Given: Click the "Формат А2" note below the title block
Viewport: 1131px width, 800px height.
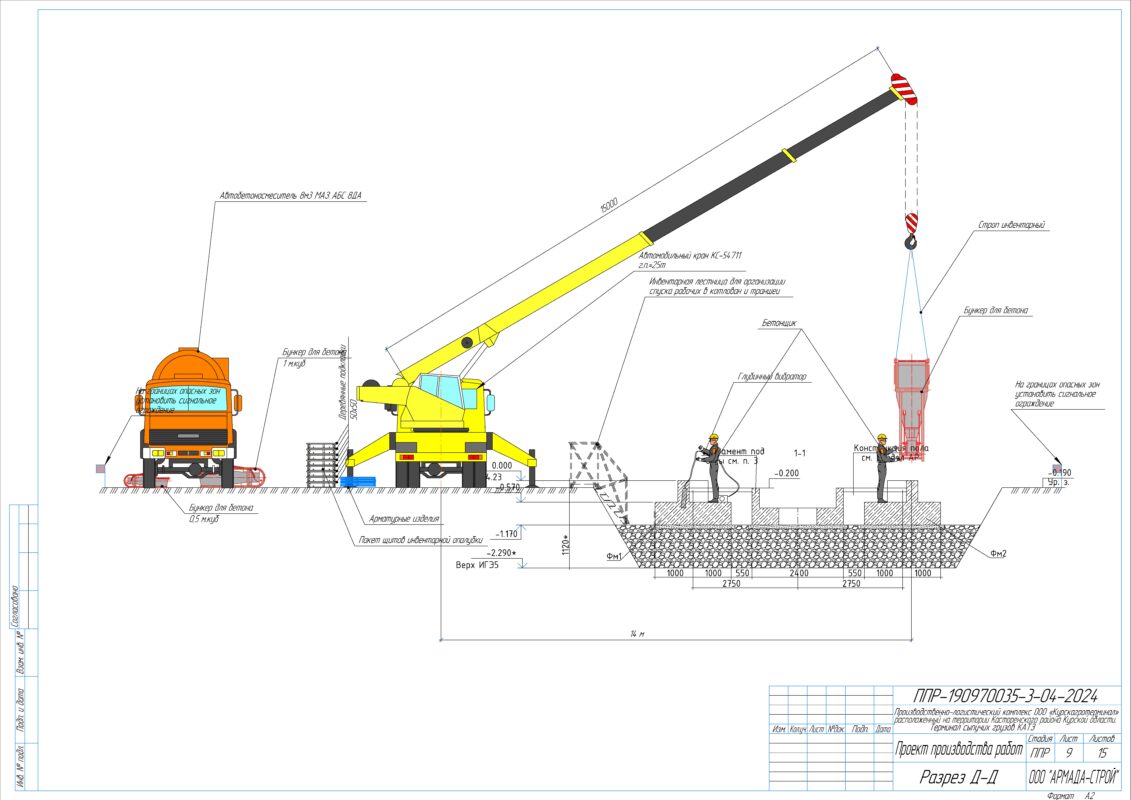Looking at the screenshot, I should click(1070, 795).
